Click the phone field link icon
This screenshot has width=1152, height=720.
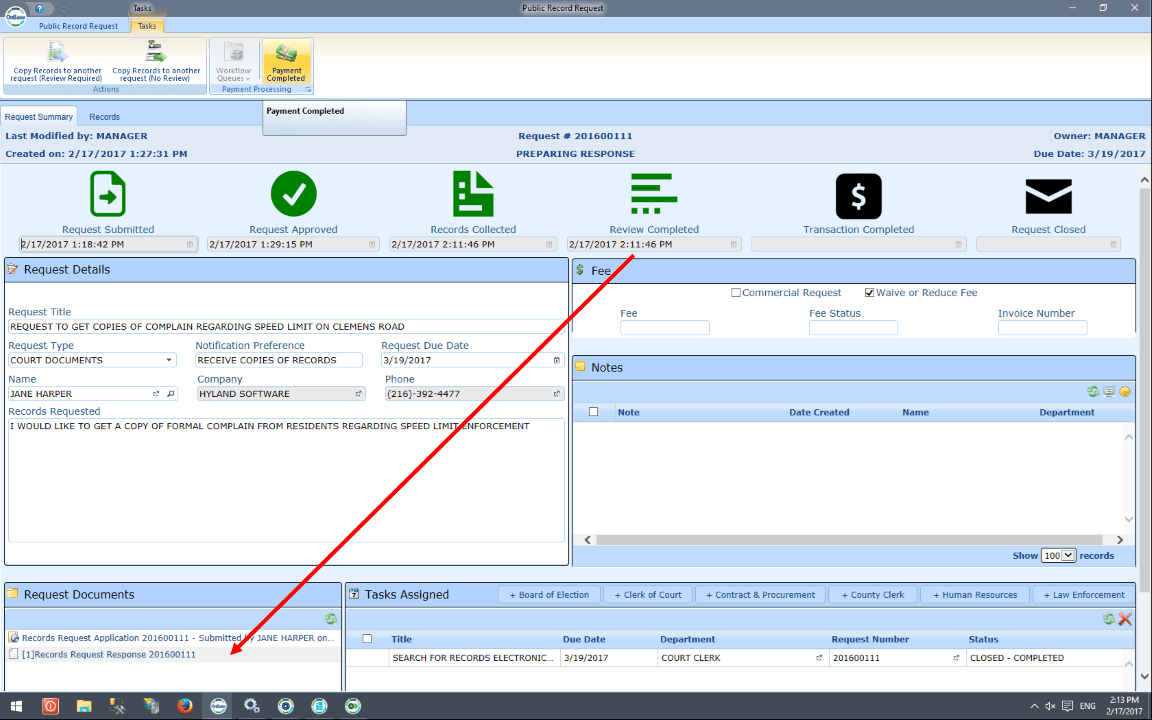[x=556, y=394]
